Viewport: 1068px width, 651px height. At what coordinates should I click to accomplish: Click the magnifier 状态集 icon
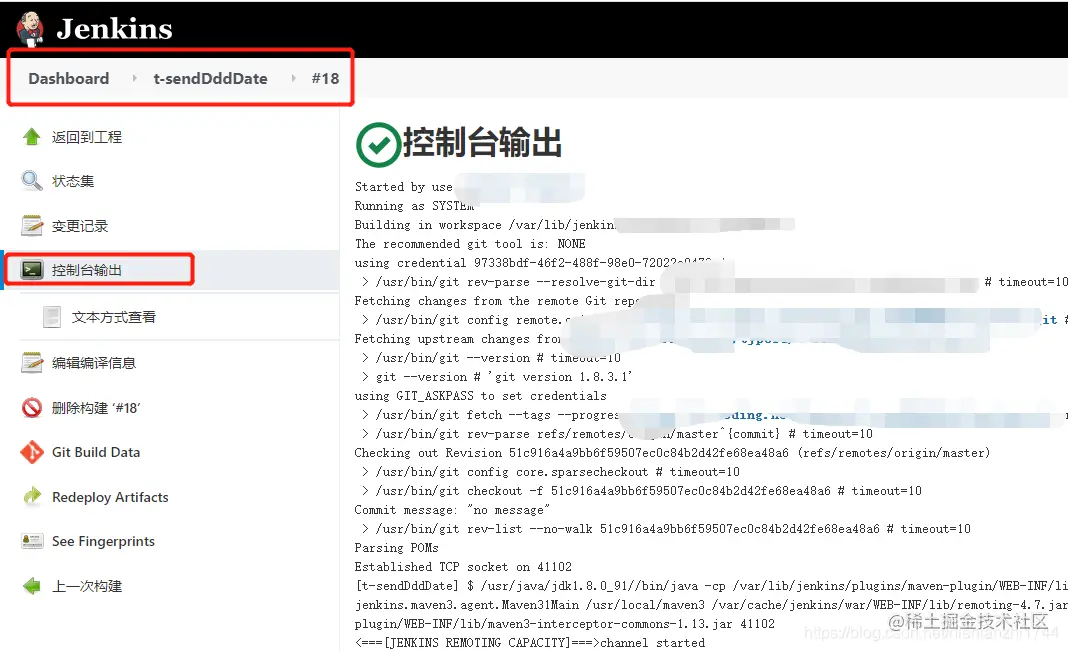[31, 180]
